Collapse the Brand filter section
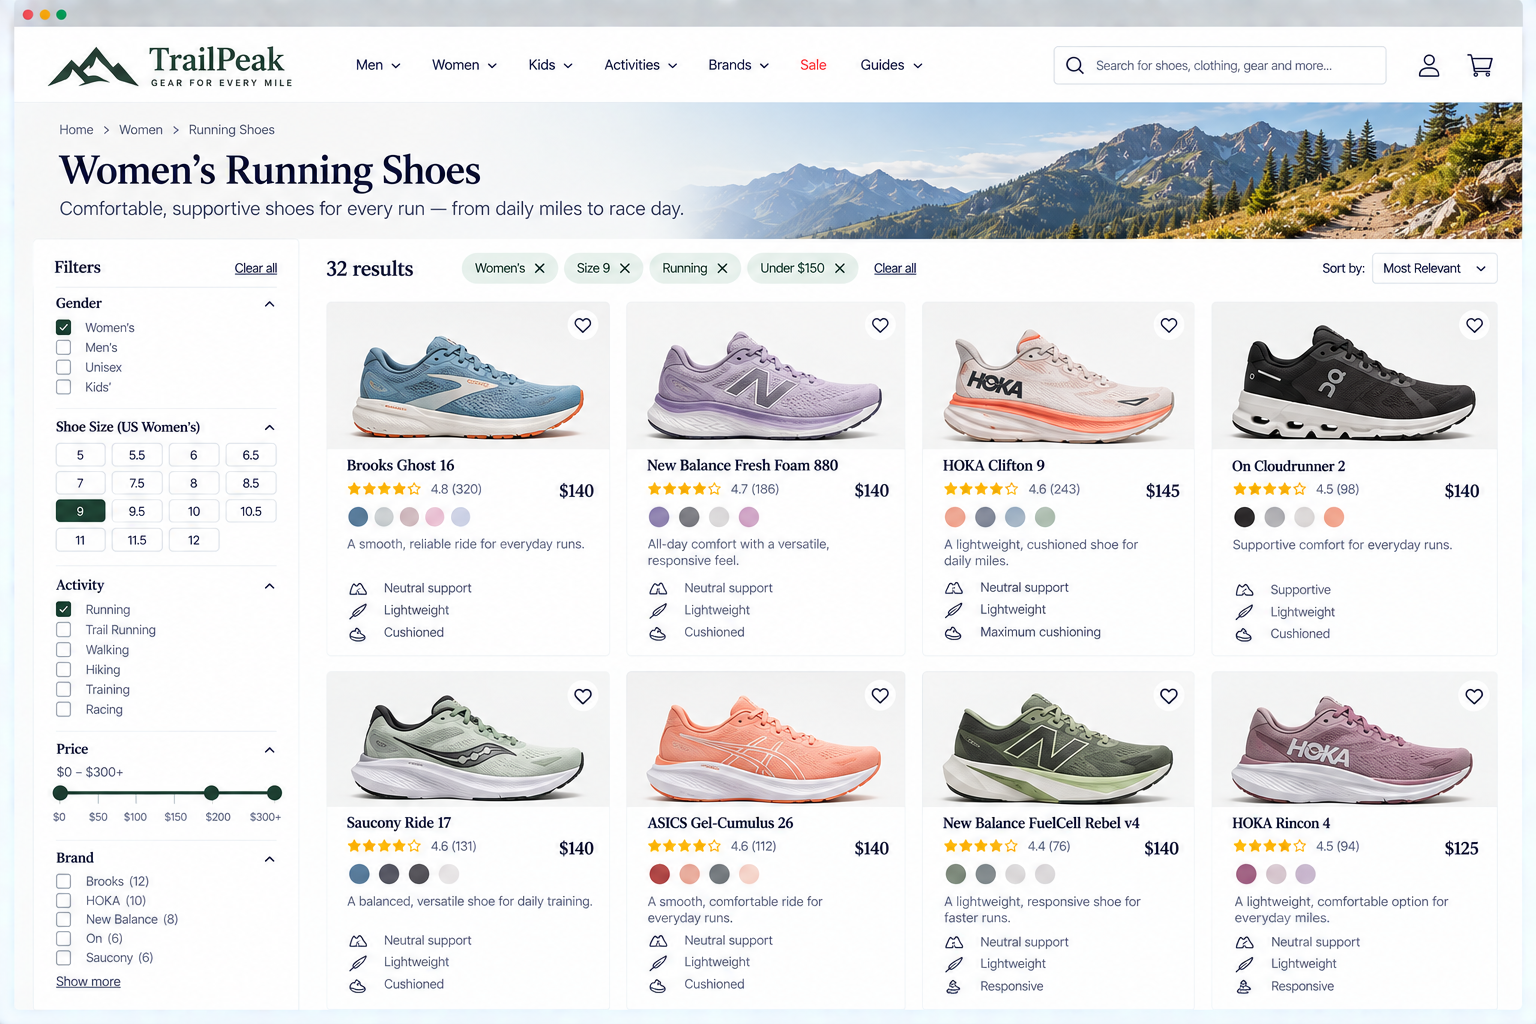The image size is (1536, 1024). tap(269, 859)
